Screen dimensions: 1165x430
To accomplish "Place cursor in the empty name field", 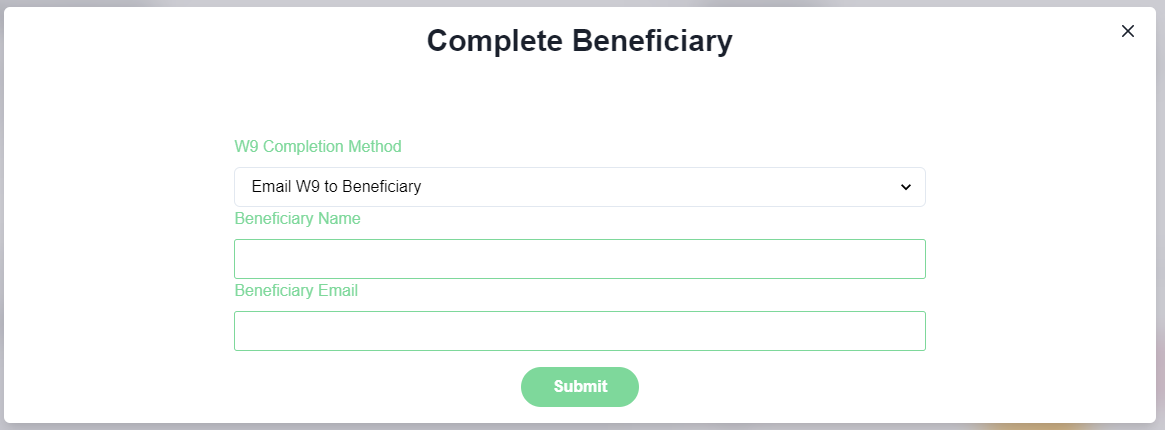I will click(x=579, y=259).
